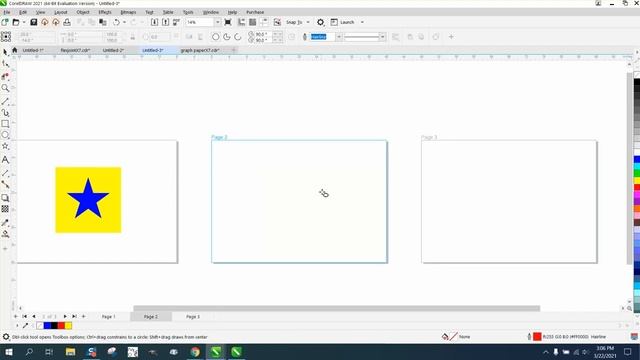Open the Purchase menu
Viewport: 640px width, 360px height.
[x=255, y=12]
